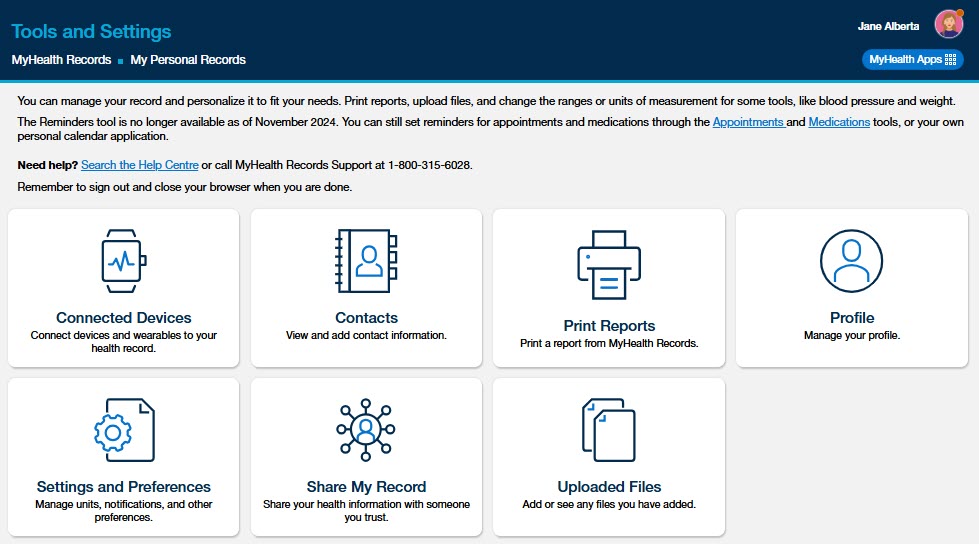979x544 pixels.
Task: Click the Print Reports printer icon
Action: 609,264
